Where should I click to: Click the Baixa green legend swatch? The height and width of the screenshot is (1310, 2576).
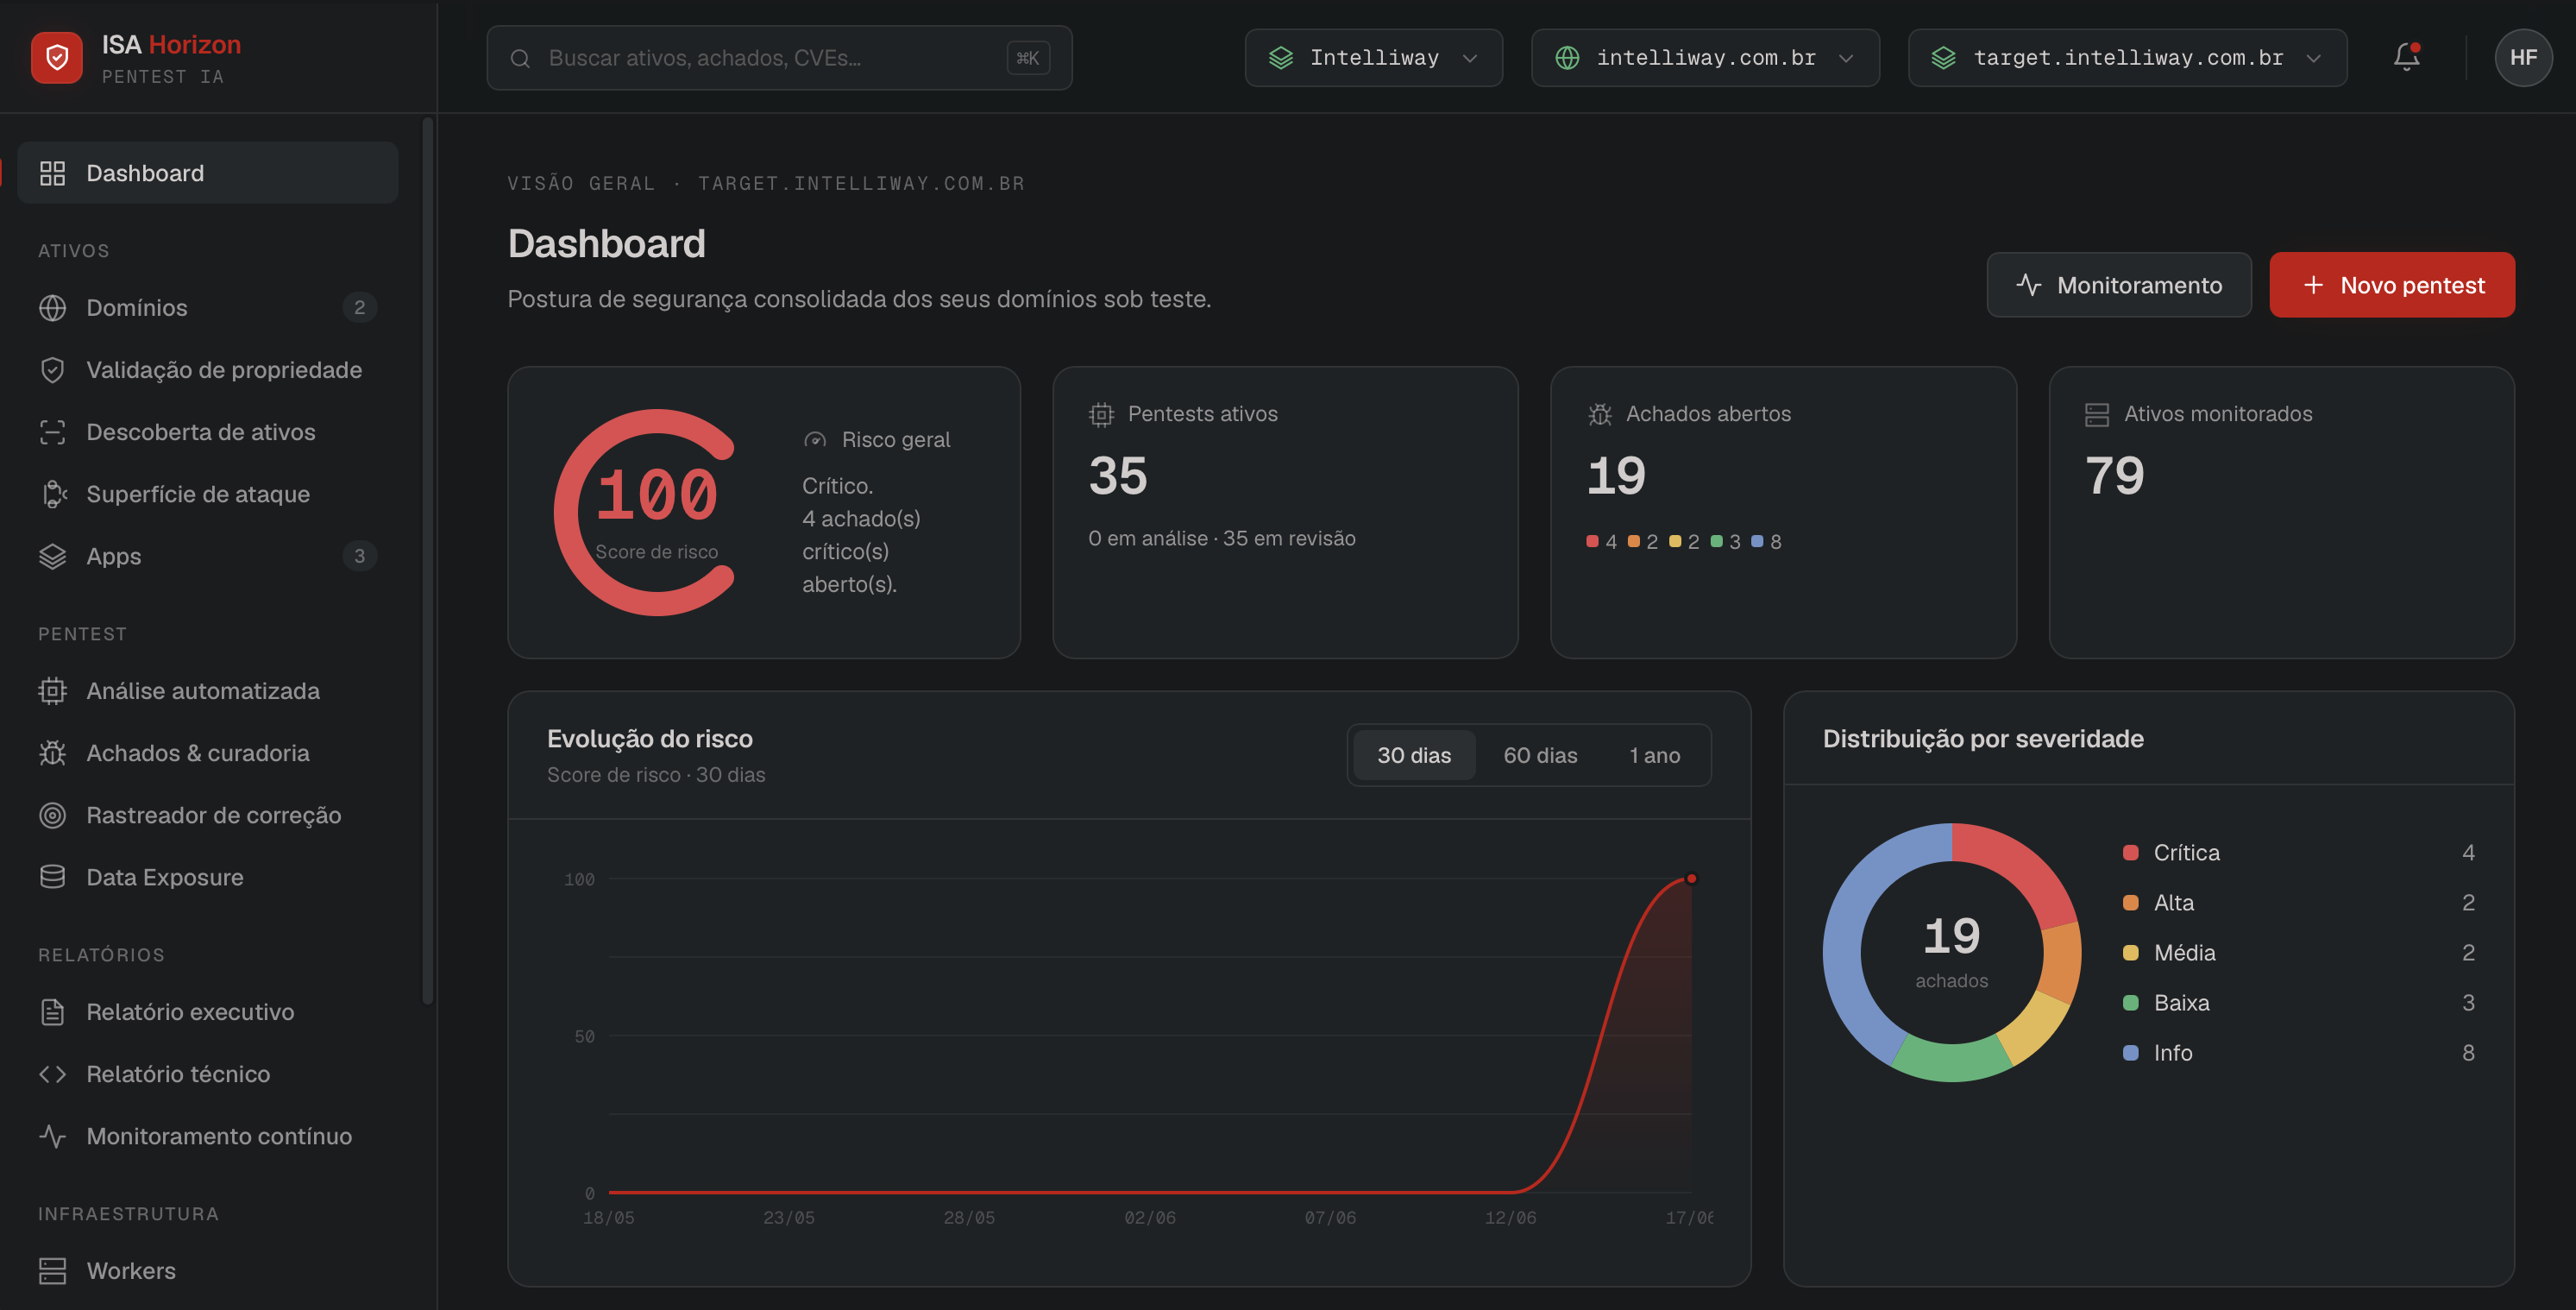[2130, 1003]
